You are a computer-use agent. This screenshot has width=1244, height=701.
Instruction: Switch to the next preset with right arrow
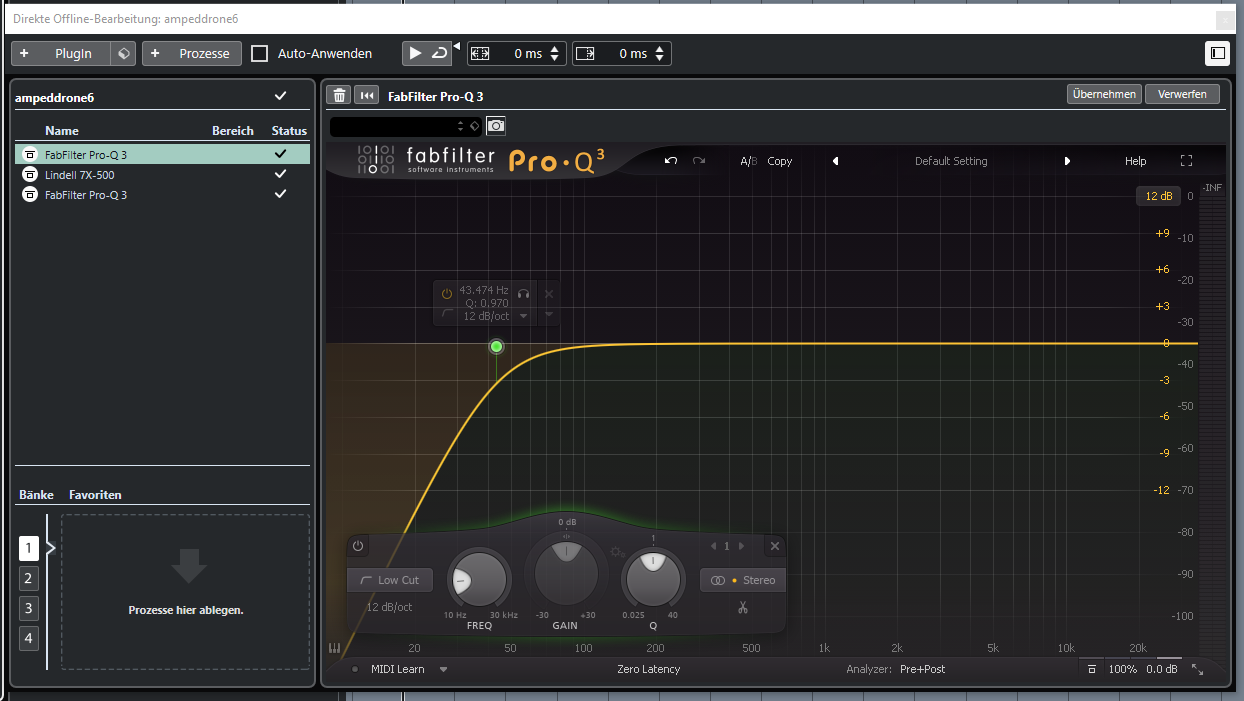[1067, 161]
